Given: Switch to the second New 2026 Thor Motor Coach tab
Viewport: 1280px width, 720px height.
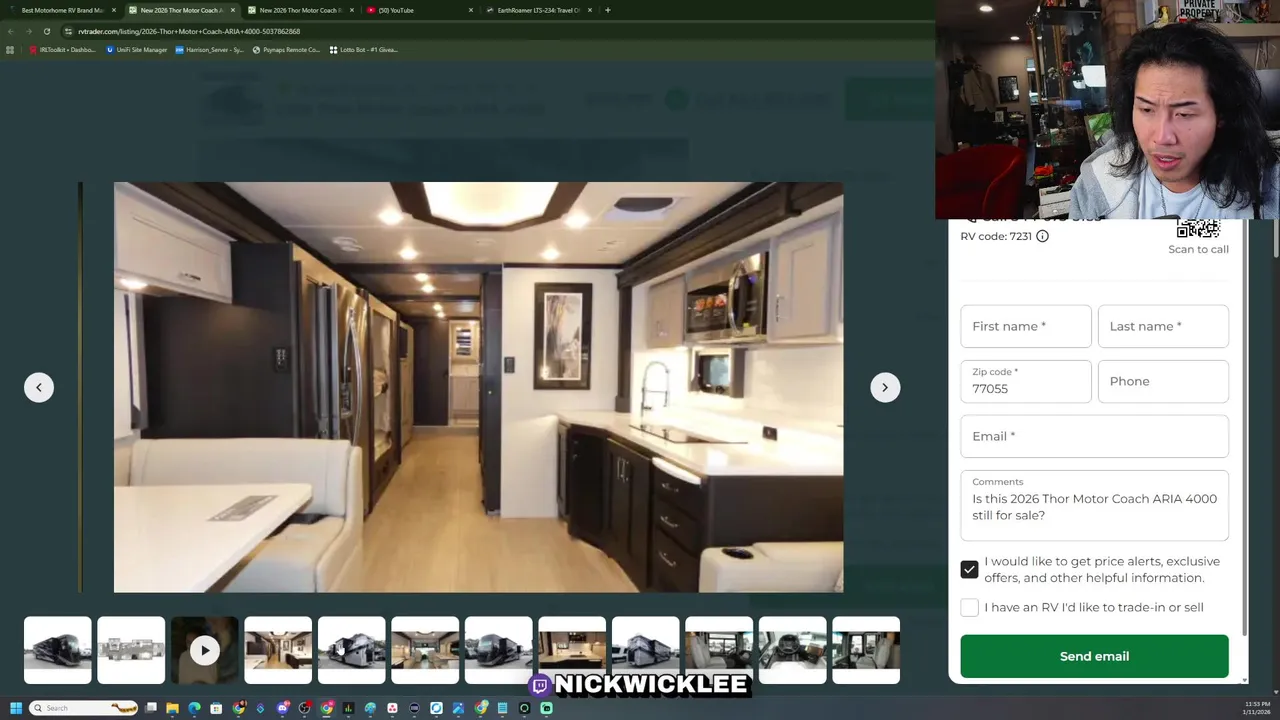Looking at the screenshot, I should click(300, 10).
